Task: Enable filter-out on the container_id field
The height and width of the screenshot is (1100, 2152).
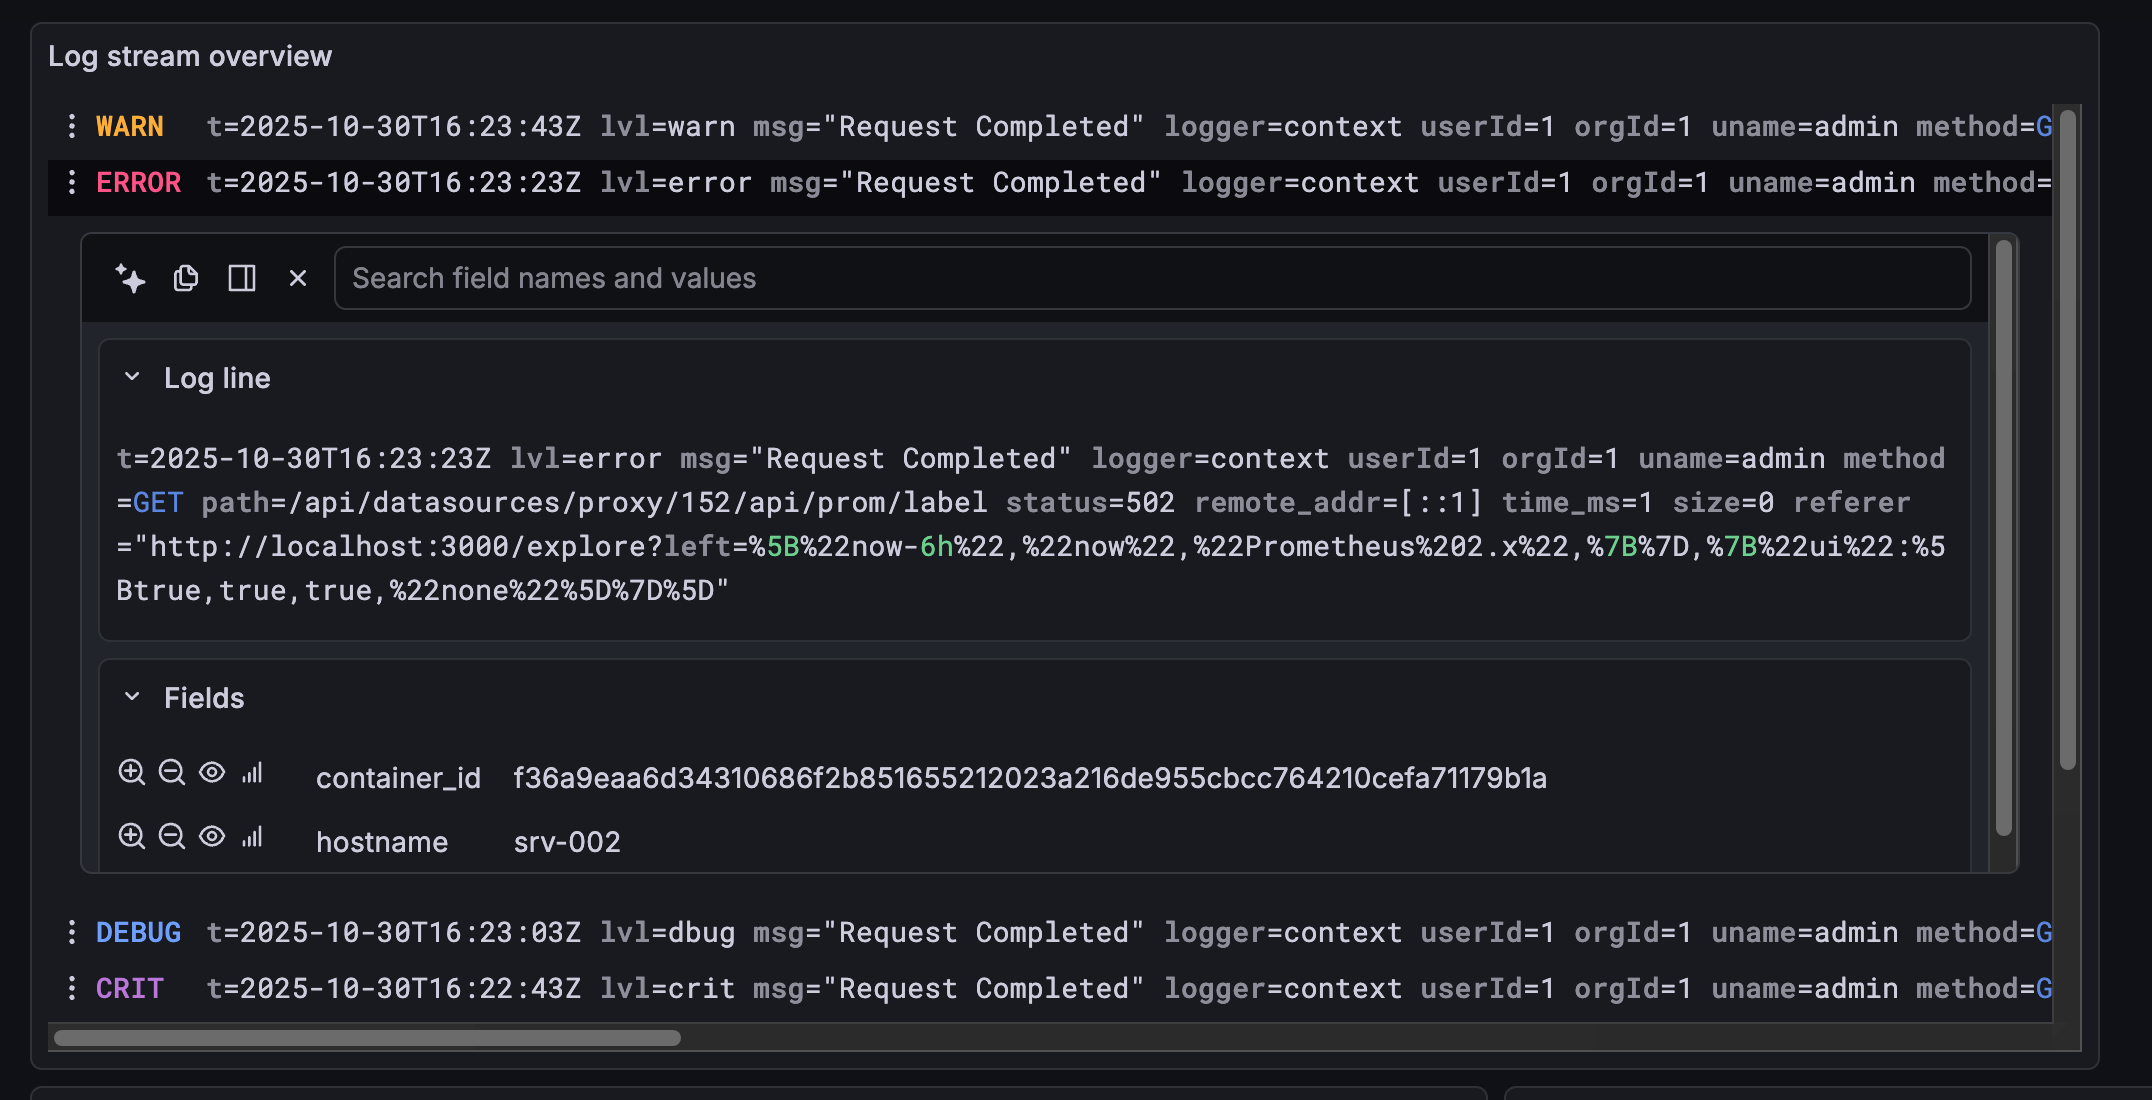Action: tap(172, 773)
